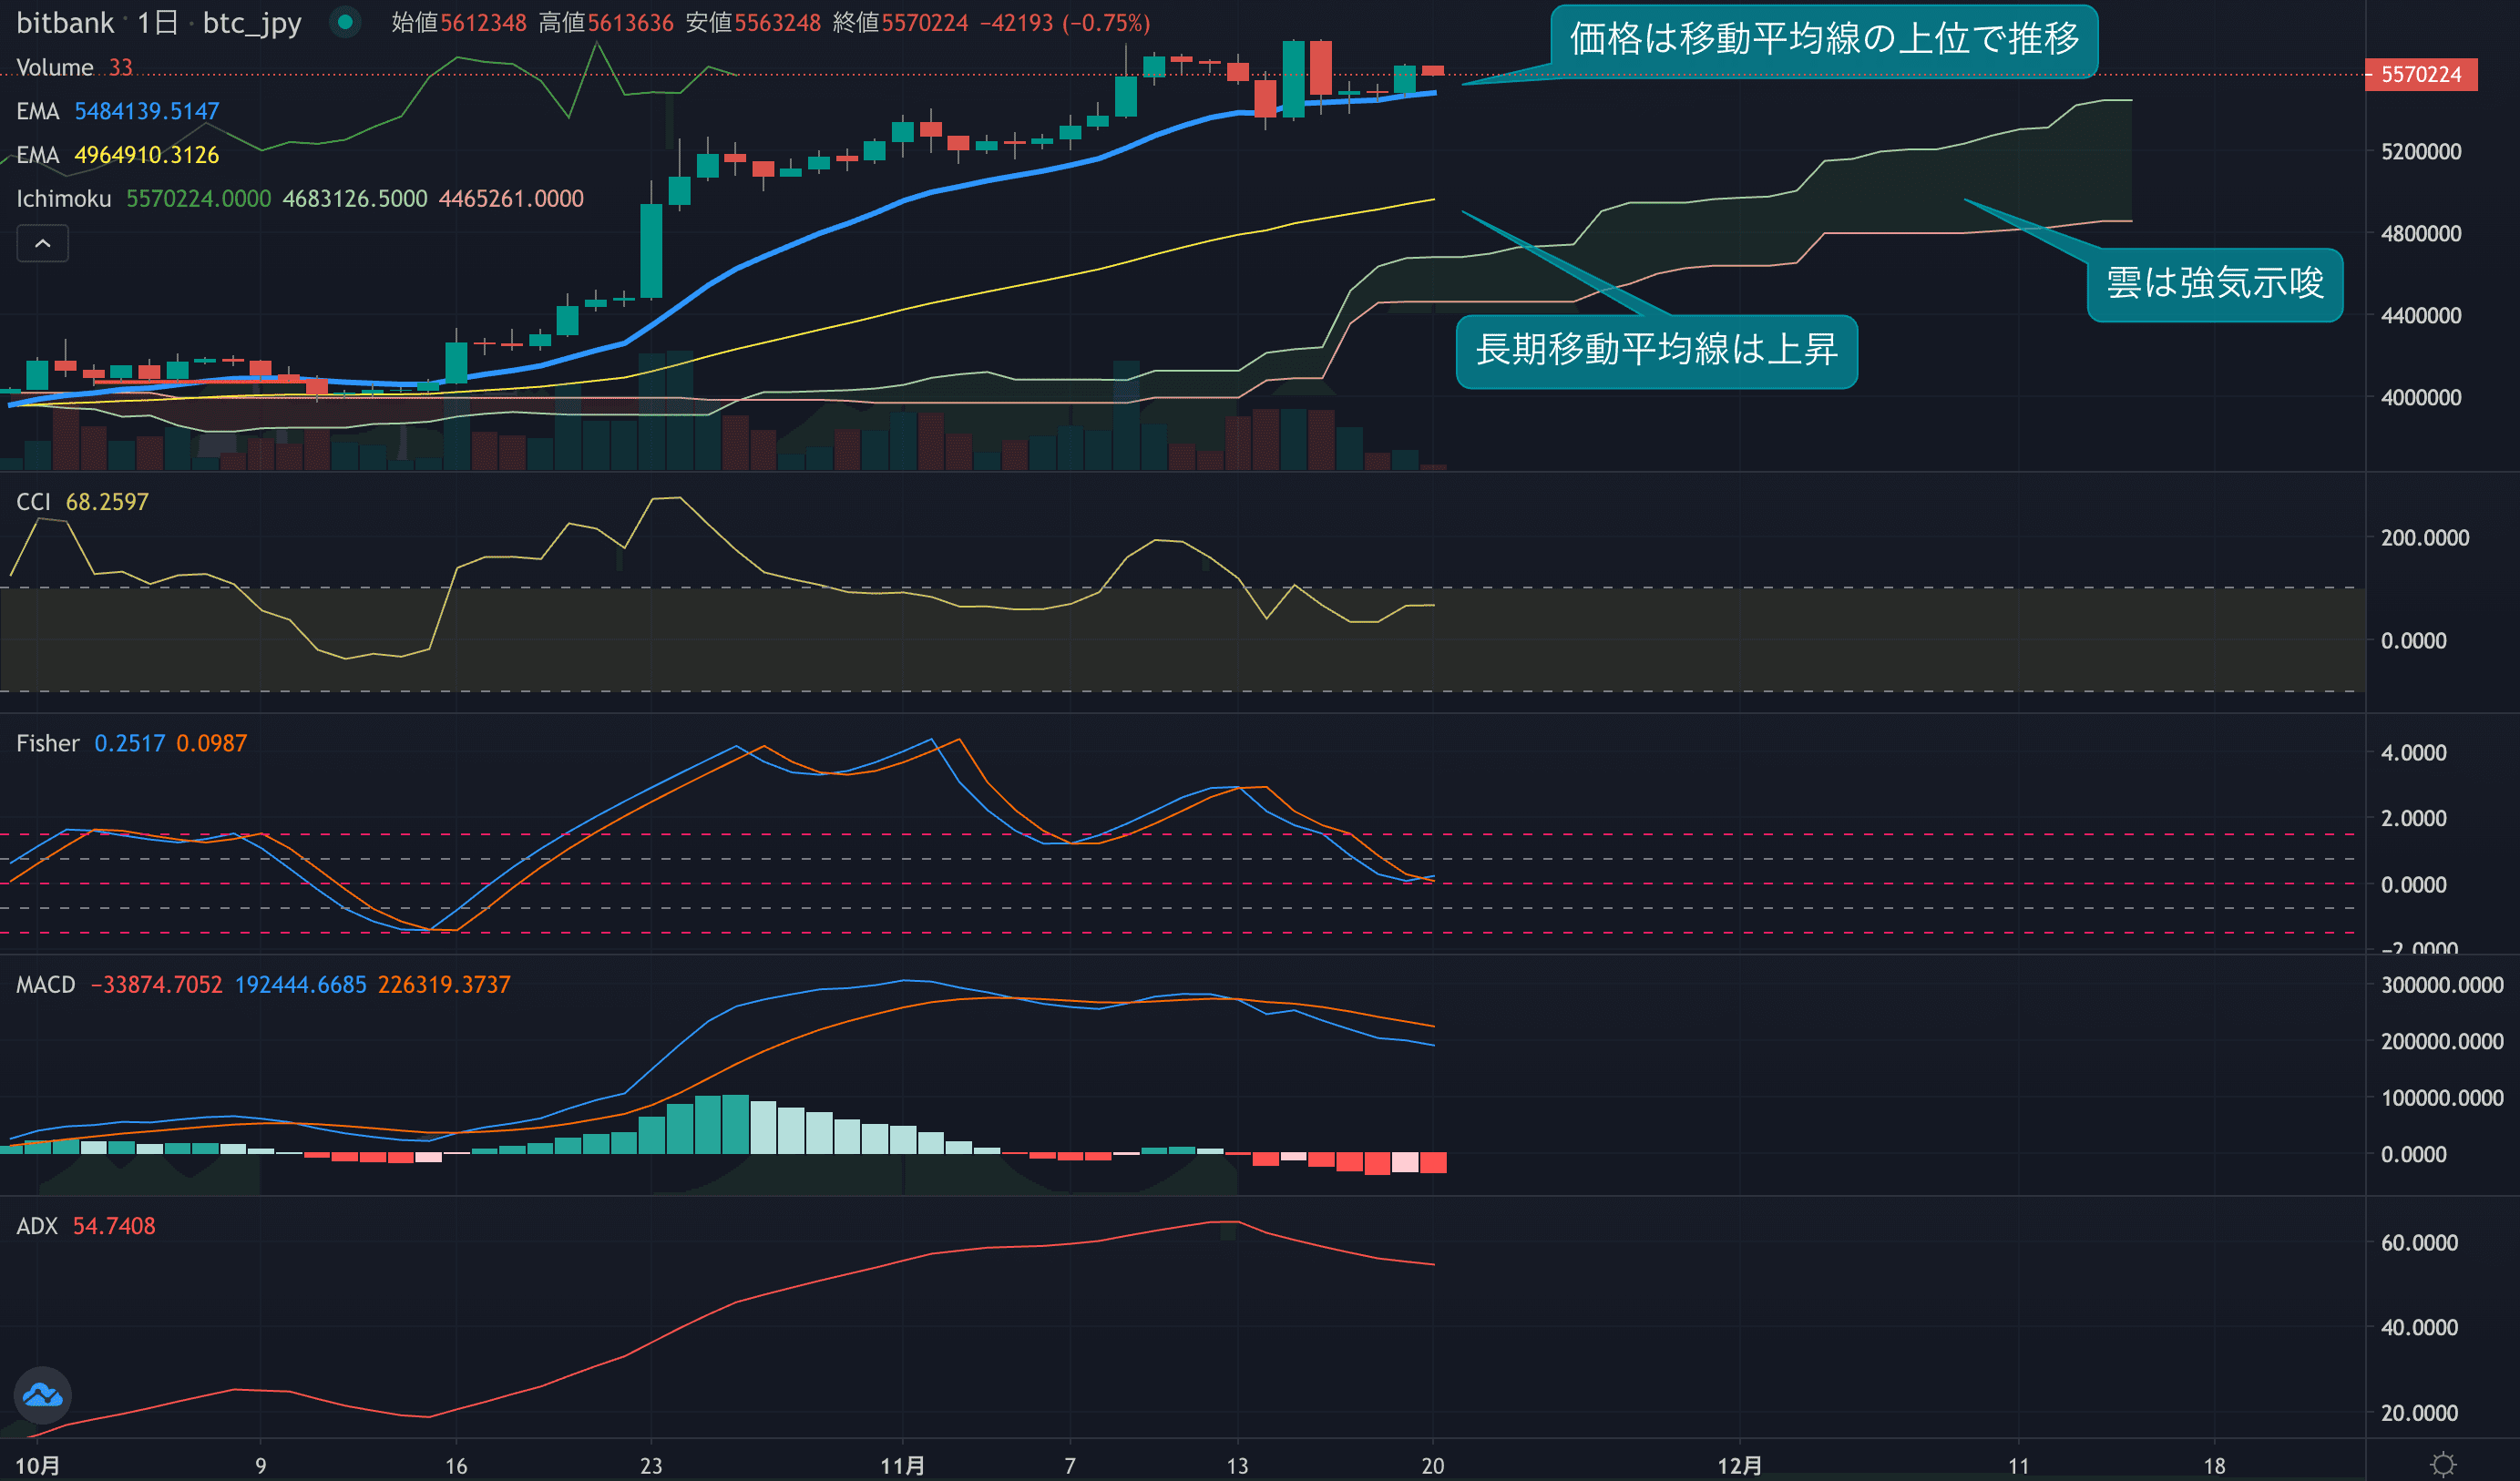2520x1481 pixels.
Task: Open chart settings gear in bottom-right corner
Action: coord(2443,1465)
